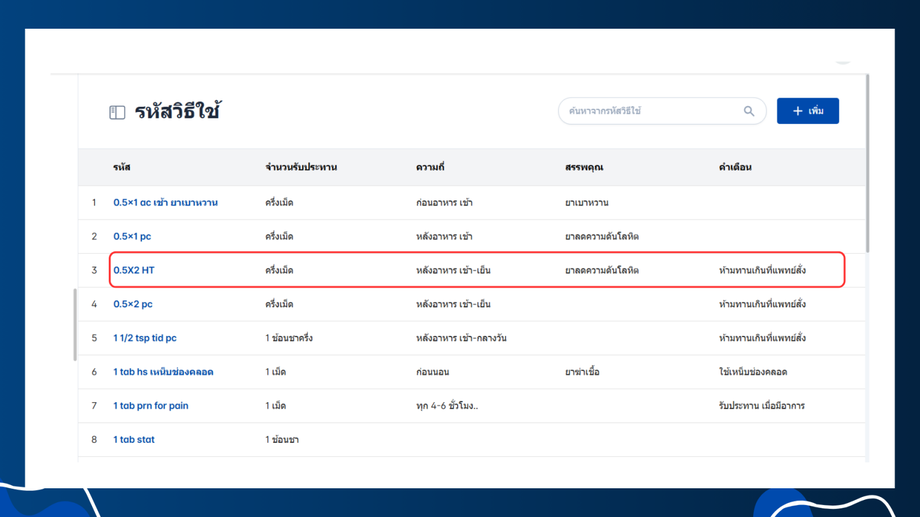
Task: Click รับประทาน เมื่อมีอาการ warning cell
Action: pyautogui.click(x=762, y=406)
